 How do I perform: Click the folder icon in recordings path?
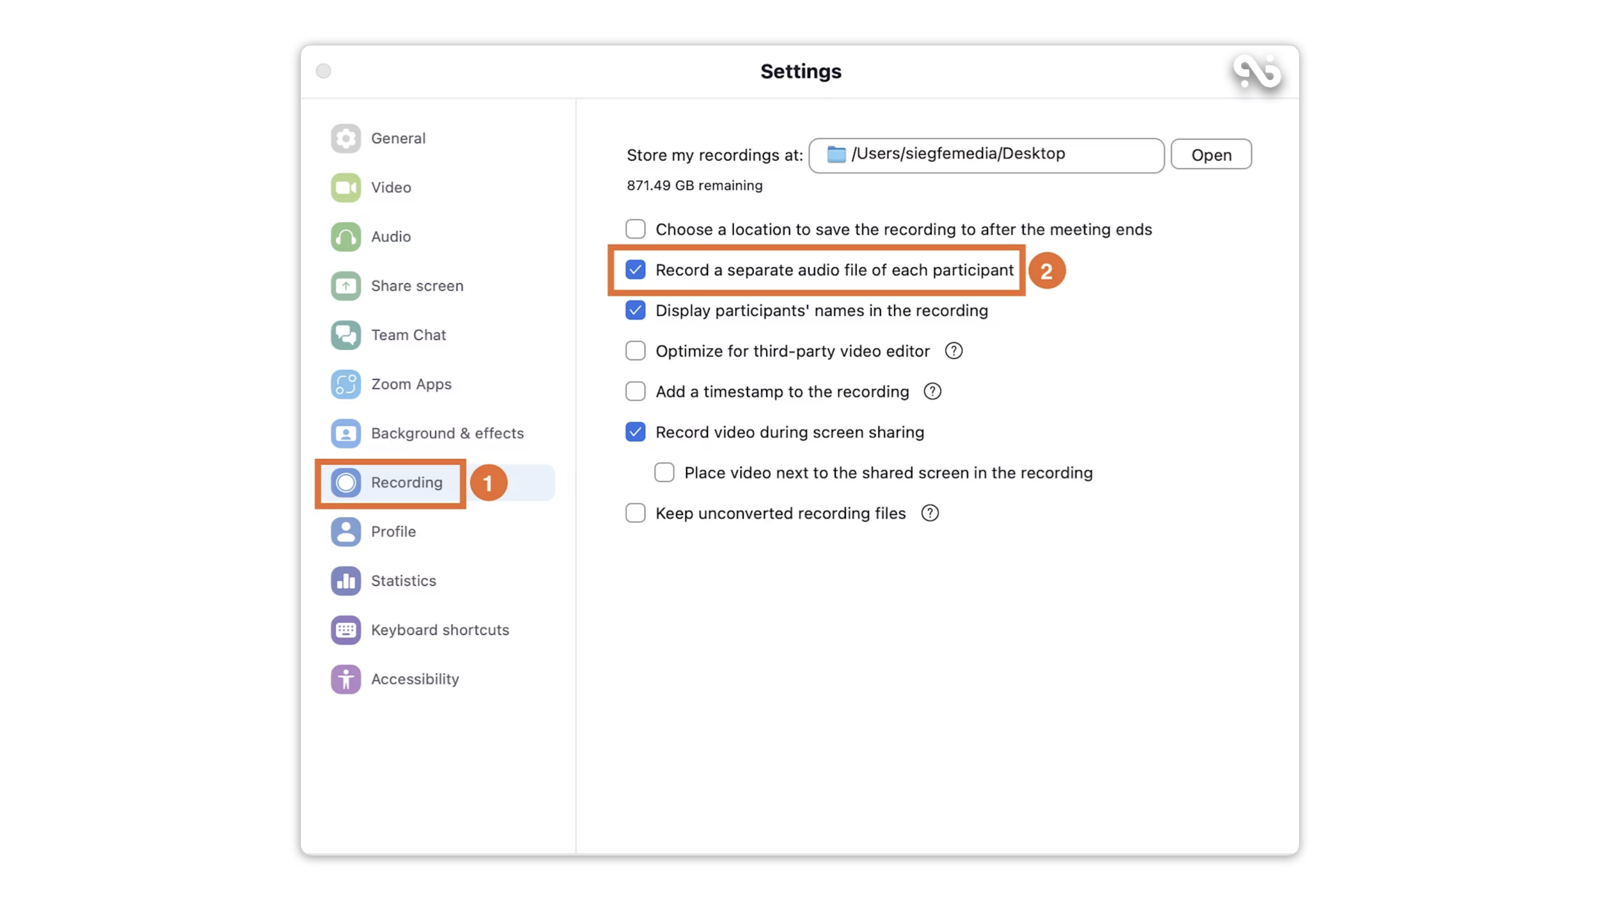(x=836, y=154)
